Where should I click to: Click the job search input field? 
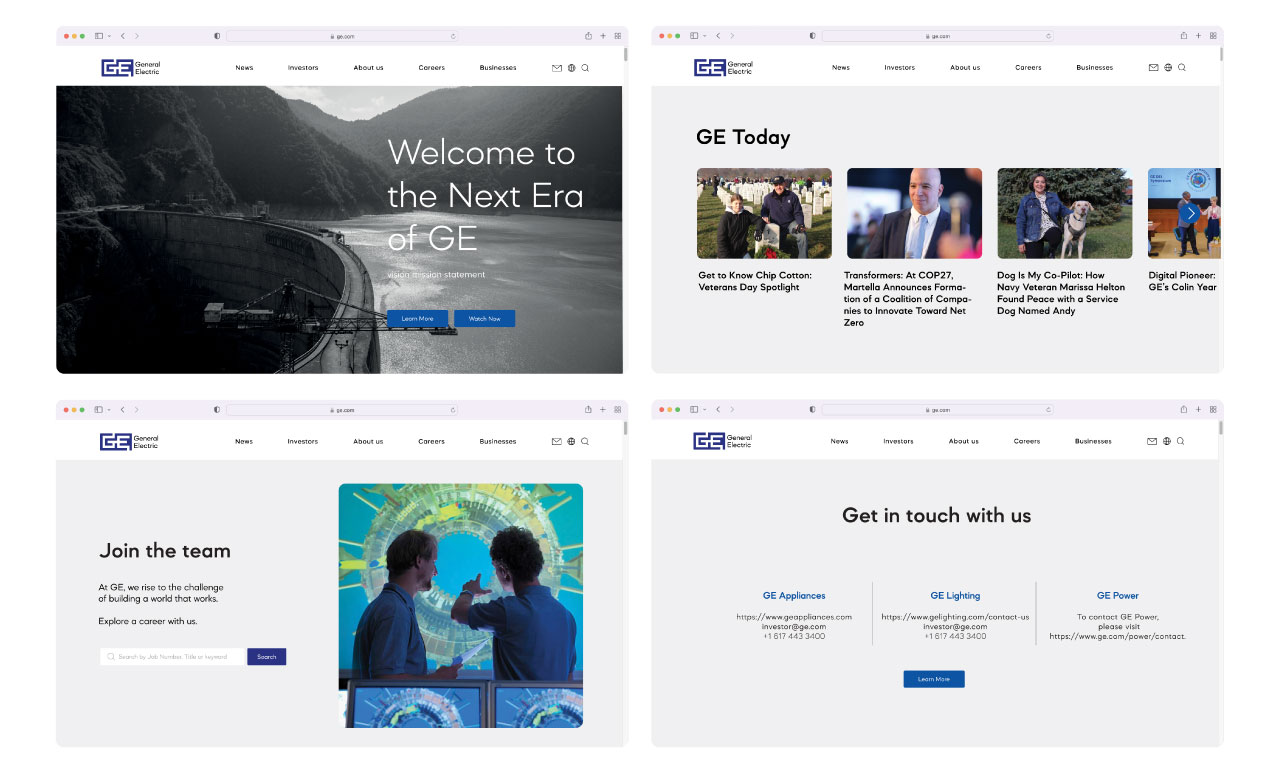pos(172,657)
